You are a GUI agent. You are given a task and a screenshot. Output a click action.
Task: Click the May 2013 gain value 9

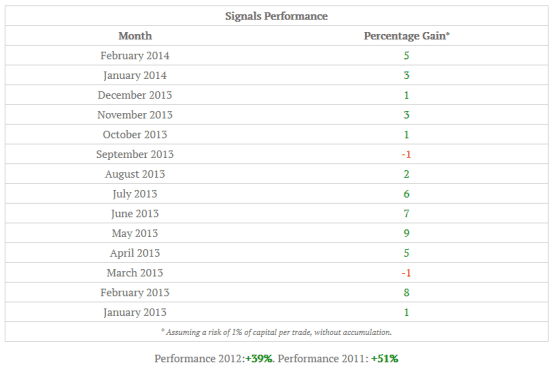click(x=406, y=233)
